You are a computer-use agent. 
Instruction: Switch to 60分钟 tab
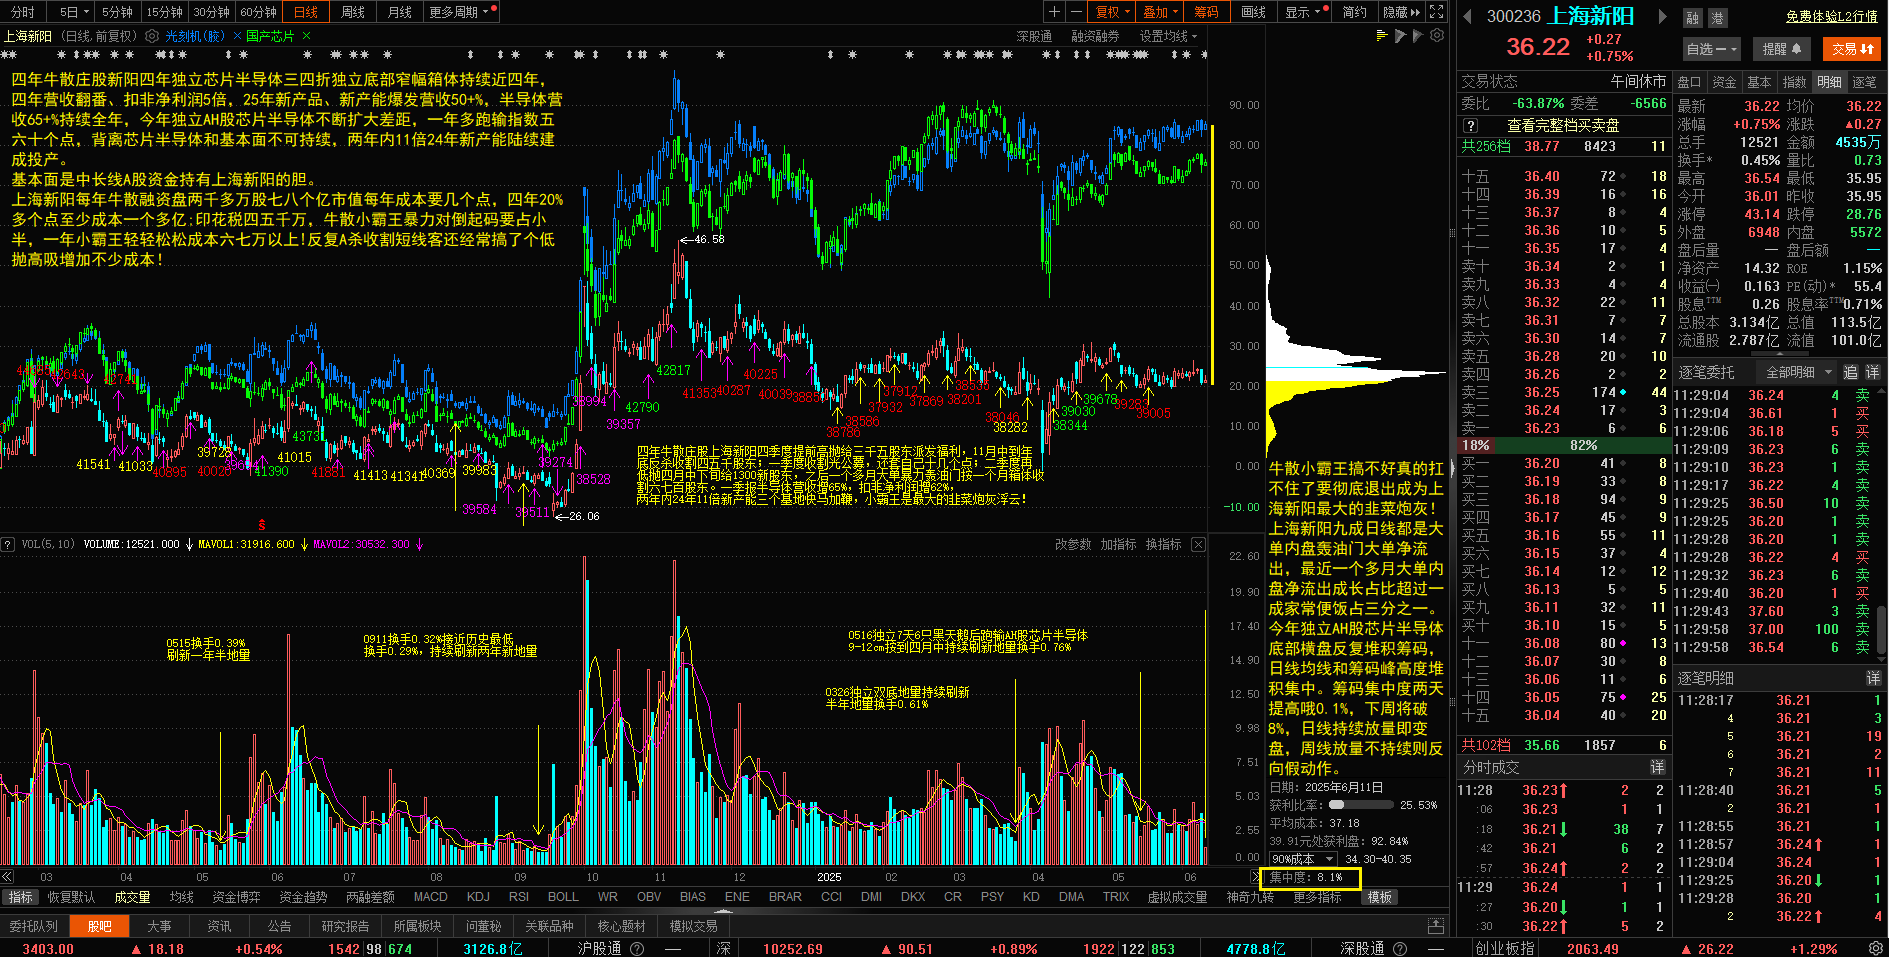pyautogui.click(x=258, y=12)
